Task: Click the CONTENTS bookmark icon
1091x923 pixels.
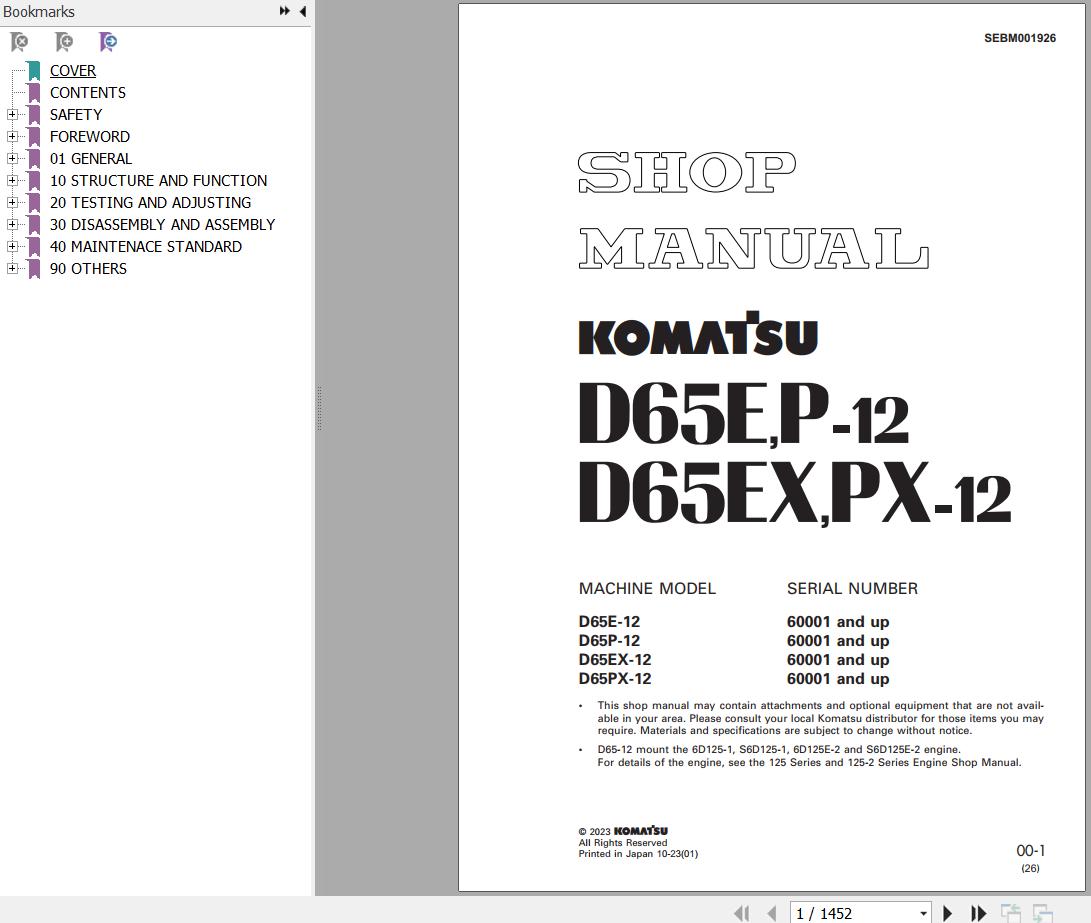Action: click(x=33, y=93)
